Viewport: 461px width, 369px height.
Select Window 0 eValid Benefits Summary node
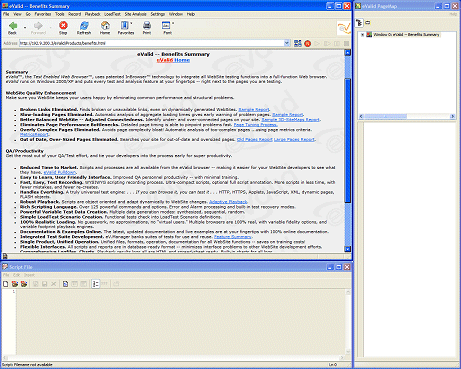[x=406, y=35]
